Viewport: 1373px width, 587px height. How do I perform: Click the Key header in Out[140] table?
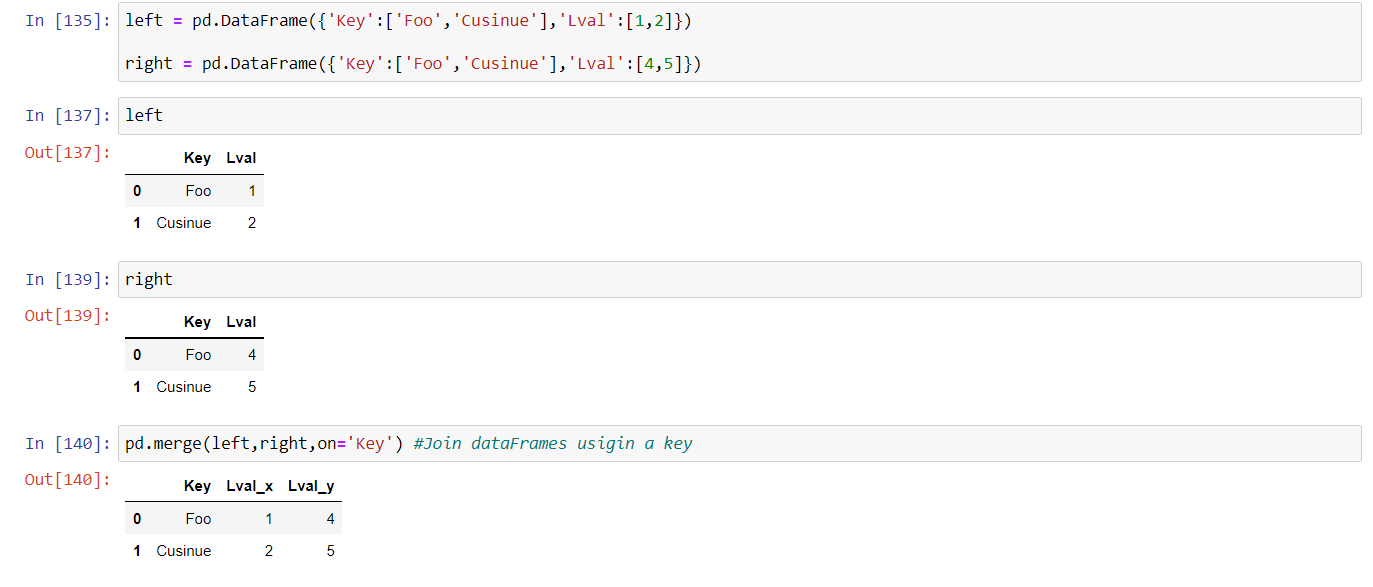click(197, 486)
